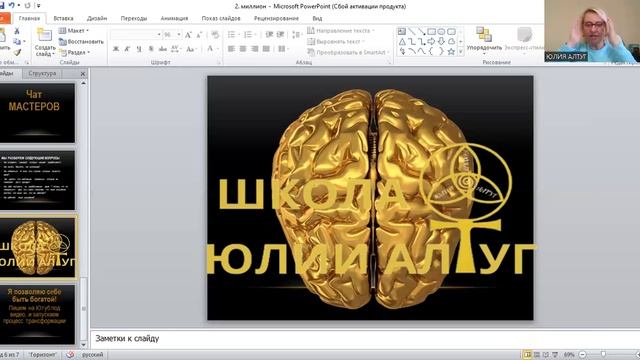Screen dimensions: 640x360
Task: Open the Макет layout dropdown
Action: 74,31
